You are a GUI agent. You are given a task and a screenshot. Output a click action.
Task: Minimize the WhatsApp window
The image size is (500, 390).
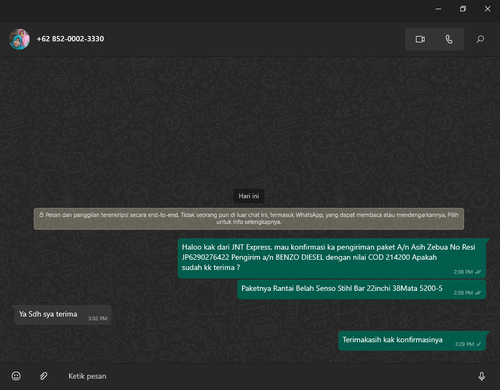point(439,9)
